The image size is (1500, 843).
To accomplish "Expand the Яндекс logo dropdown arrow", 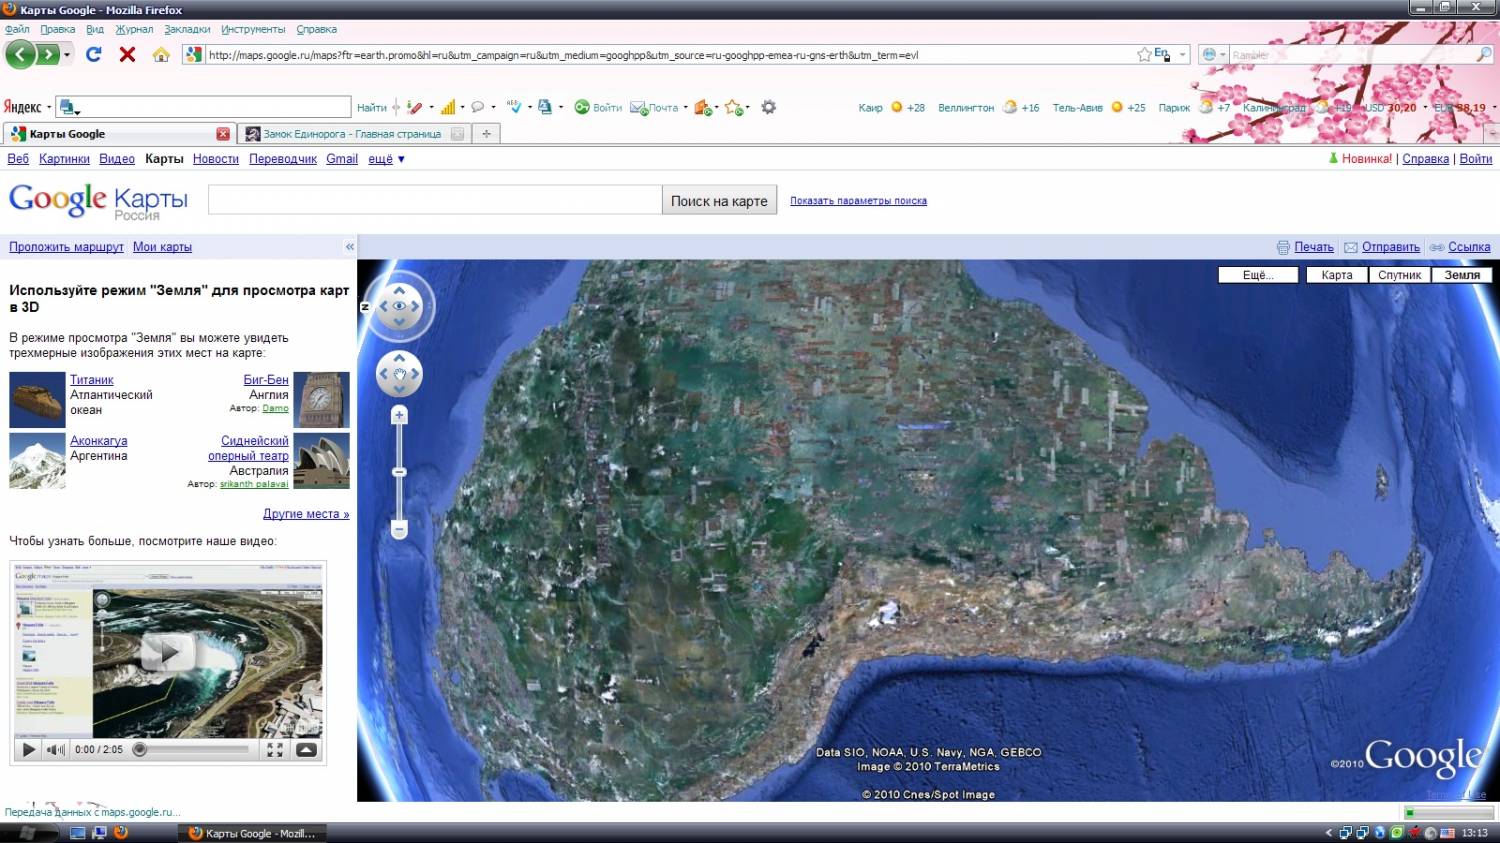I will pos(48,107).
